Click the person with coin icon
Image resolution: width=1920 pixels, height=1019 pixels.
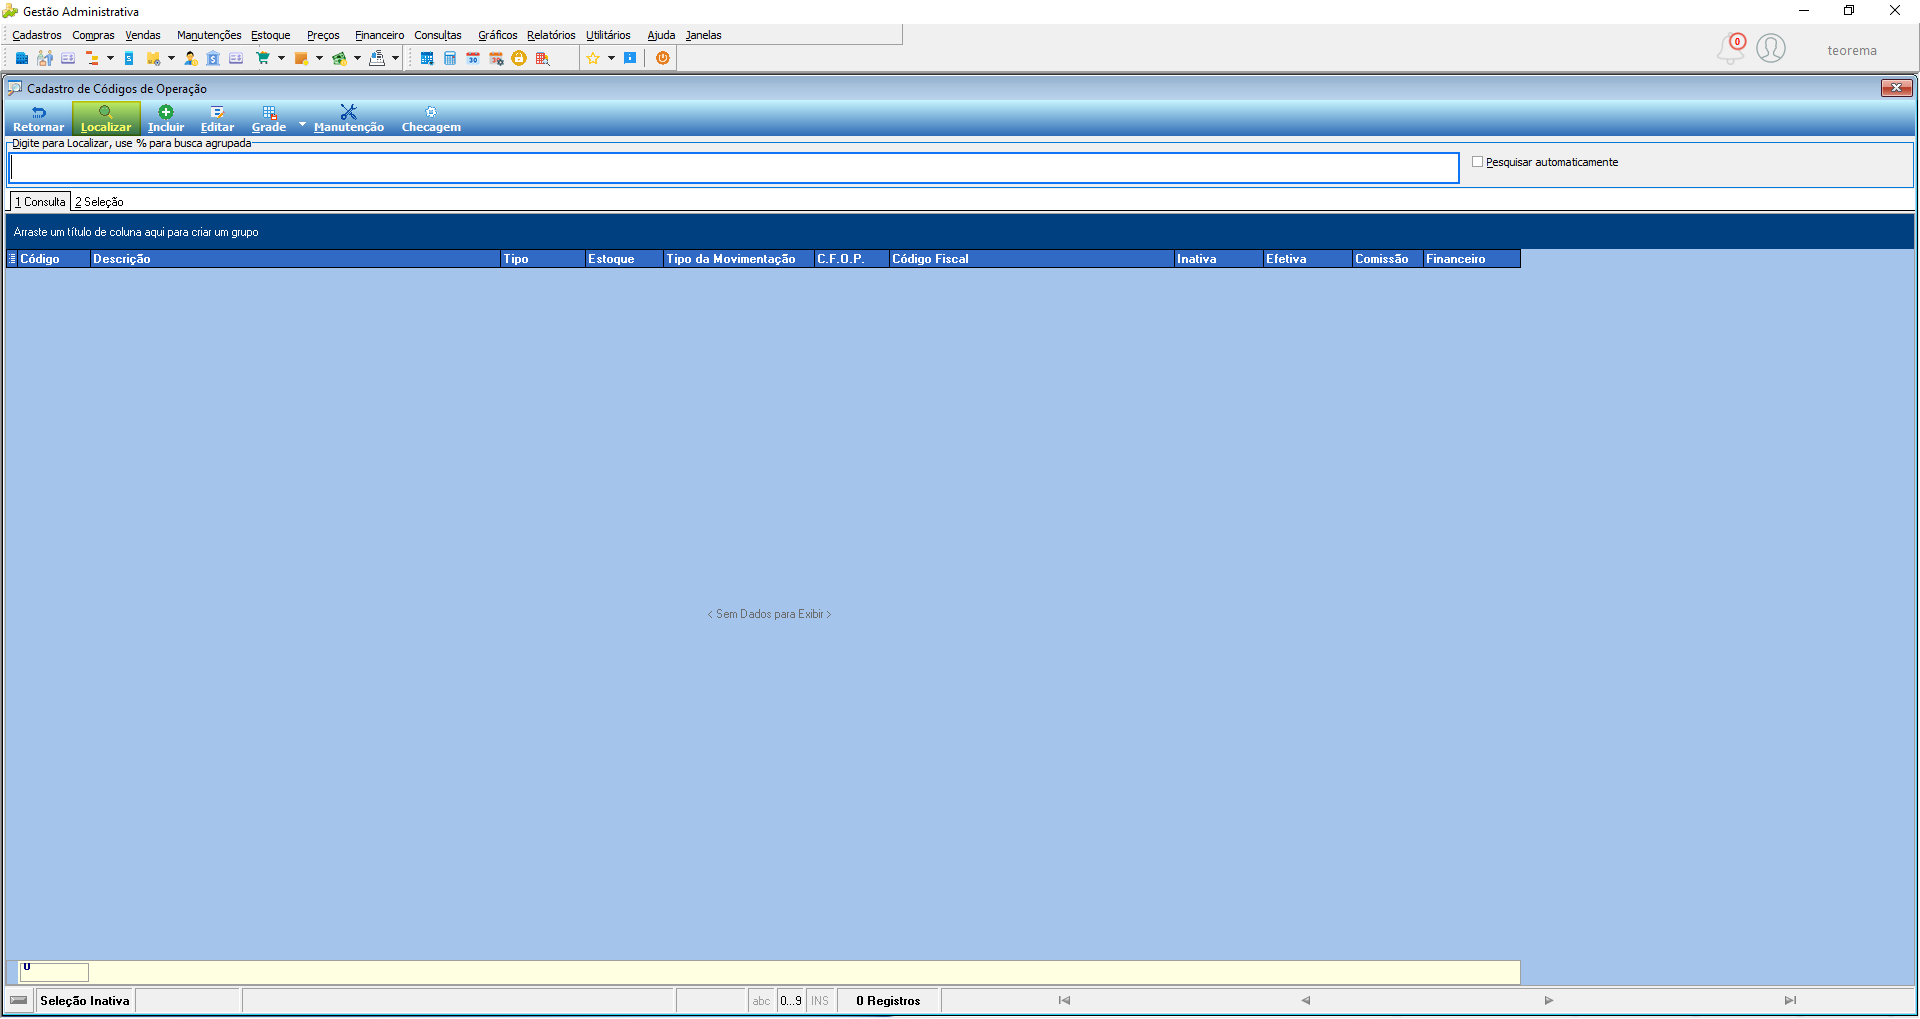tap(190, 58)
